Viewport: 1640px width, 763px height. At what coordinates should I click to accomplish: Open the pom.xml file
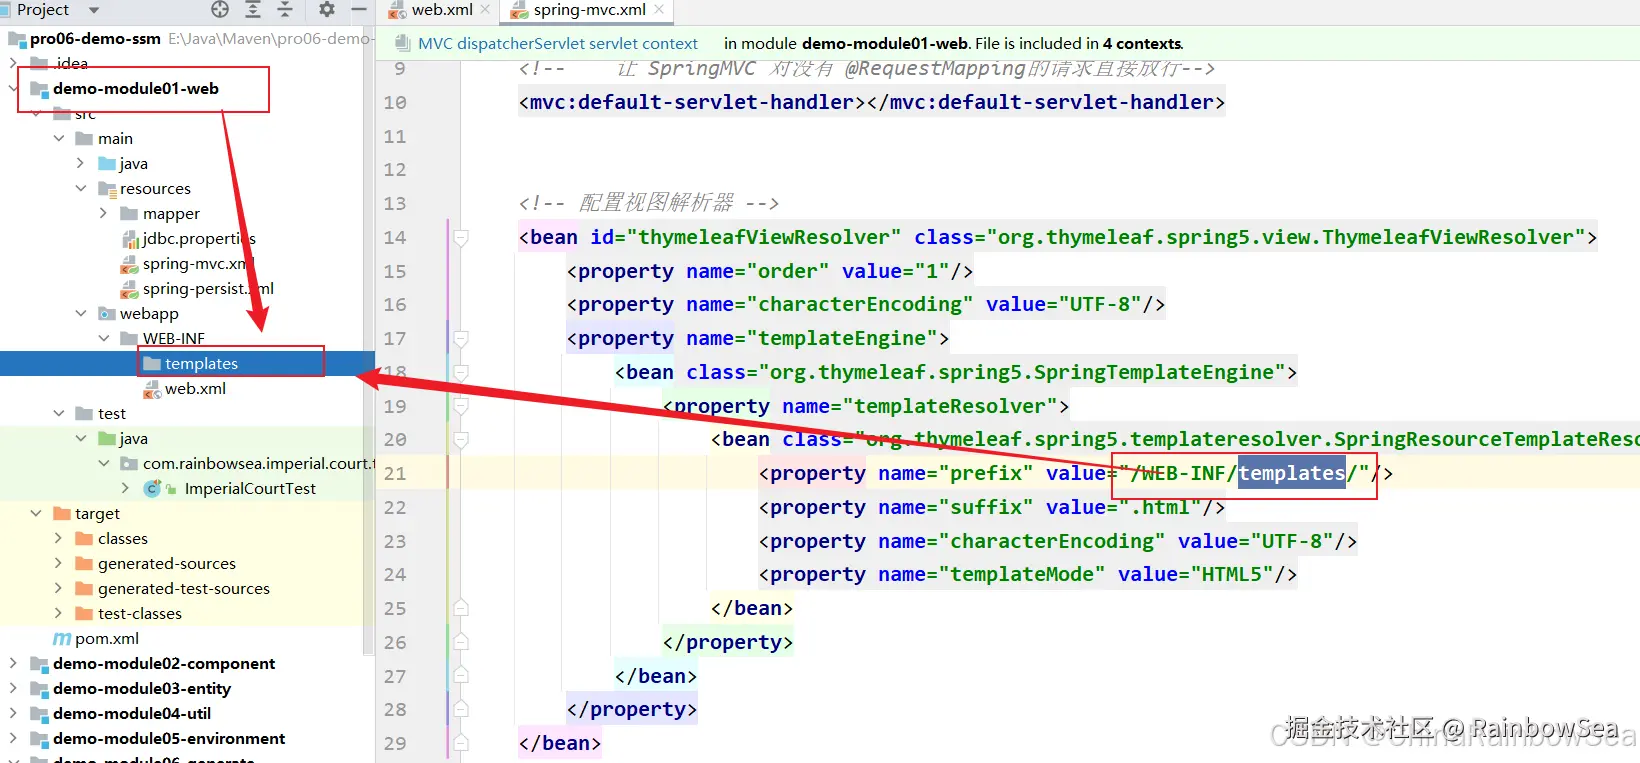107,639
